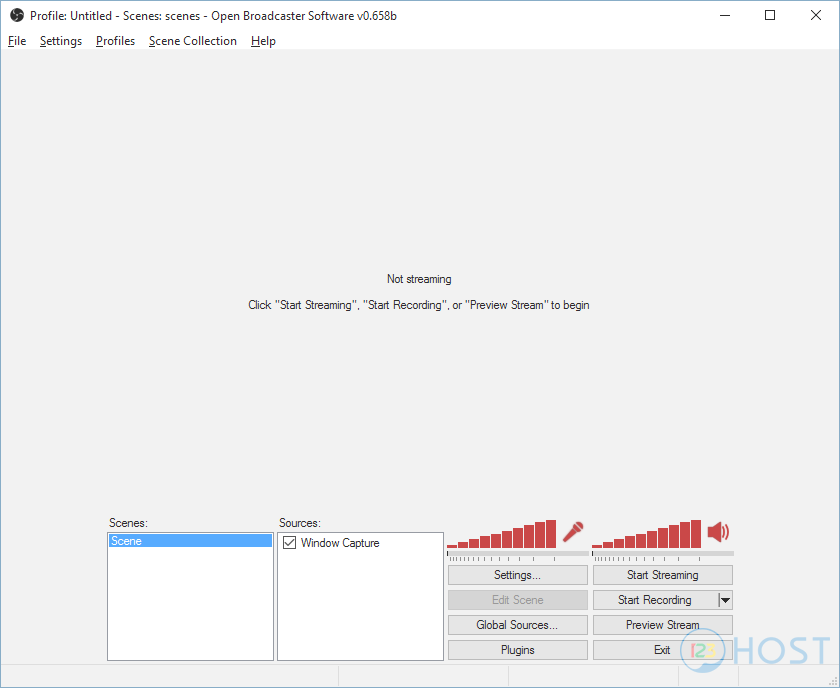The height and width of the screenshot is (688, 840).
Task: Mute desktop audio with the speaker icon
Action: click(x=718, y=532)
